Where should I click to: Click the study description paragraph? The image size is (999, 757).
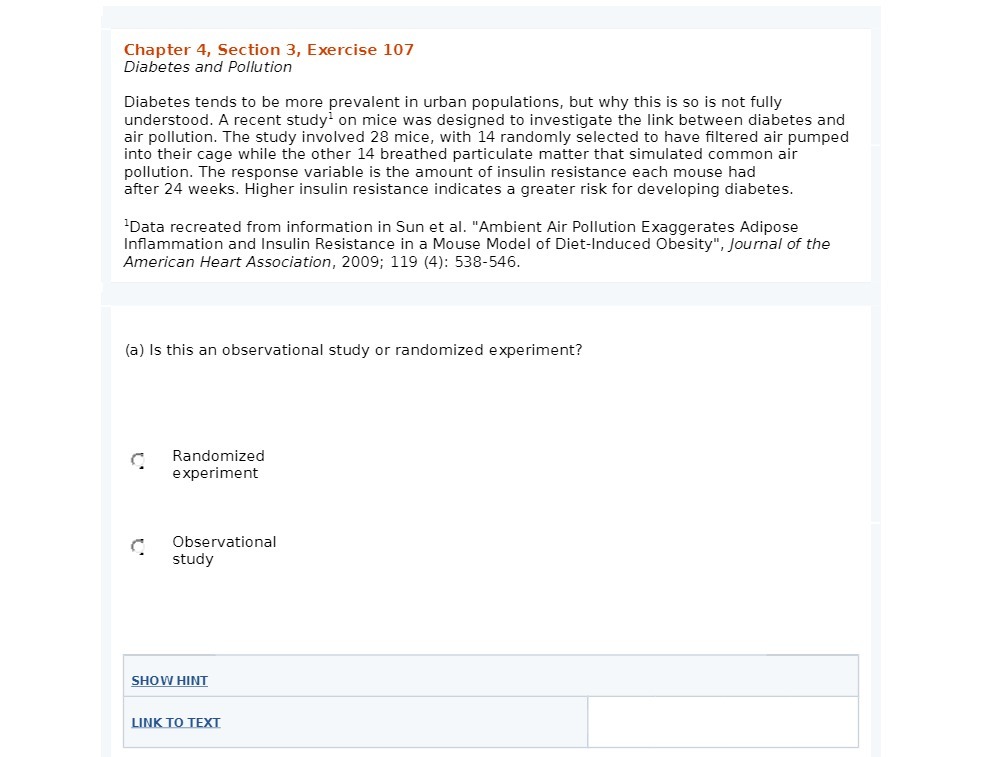coord(486,145)
